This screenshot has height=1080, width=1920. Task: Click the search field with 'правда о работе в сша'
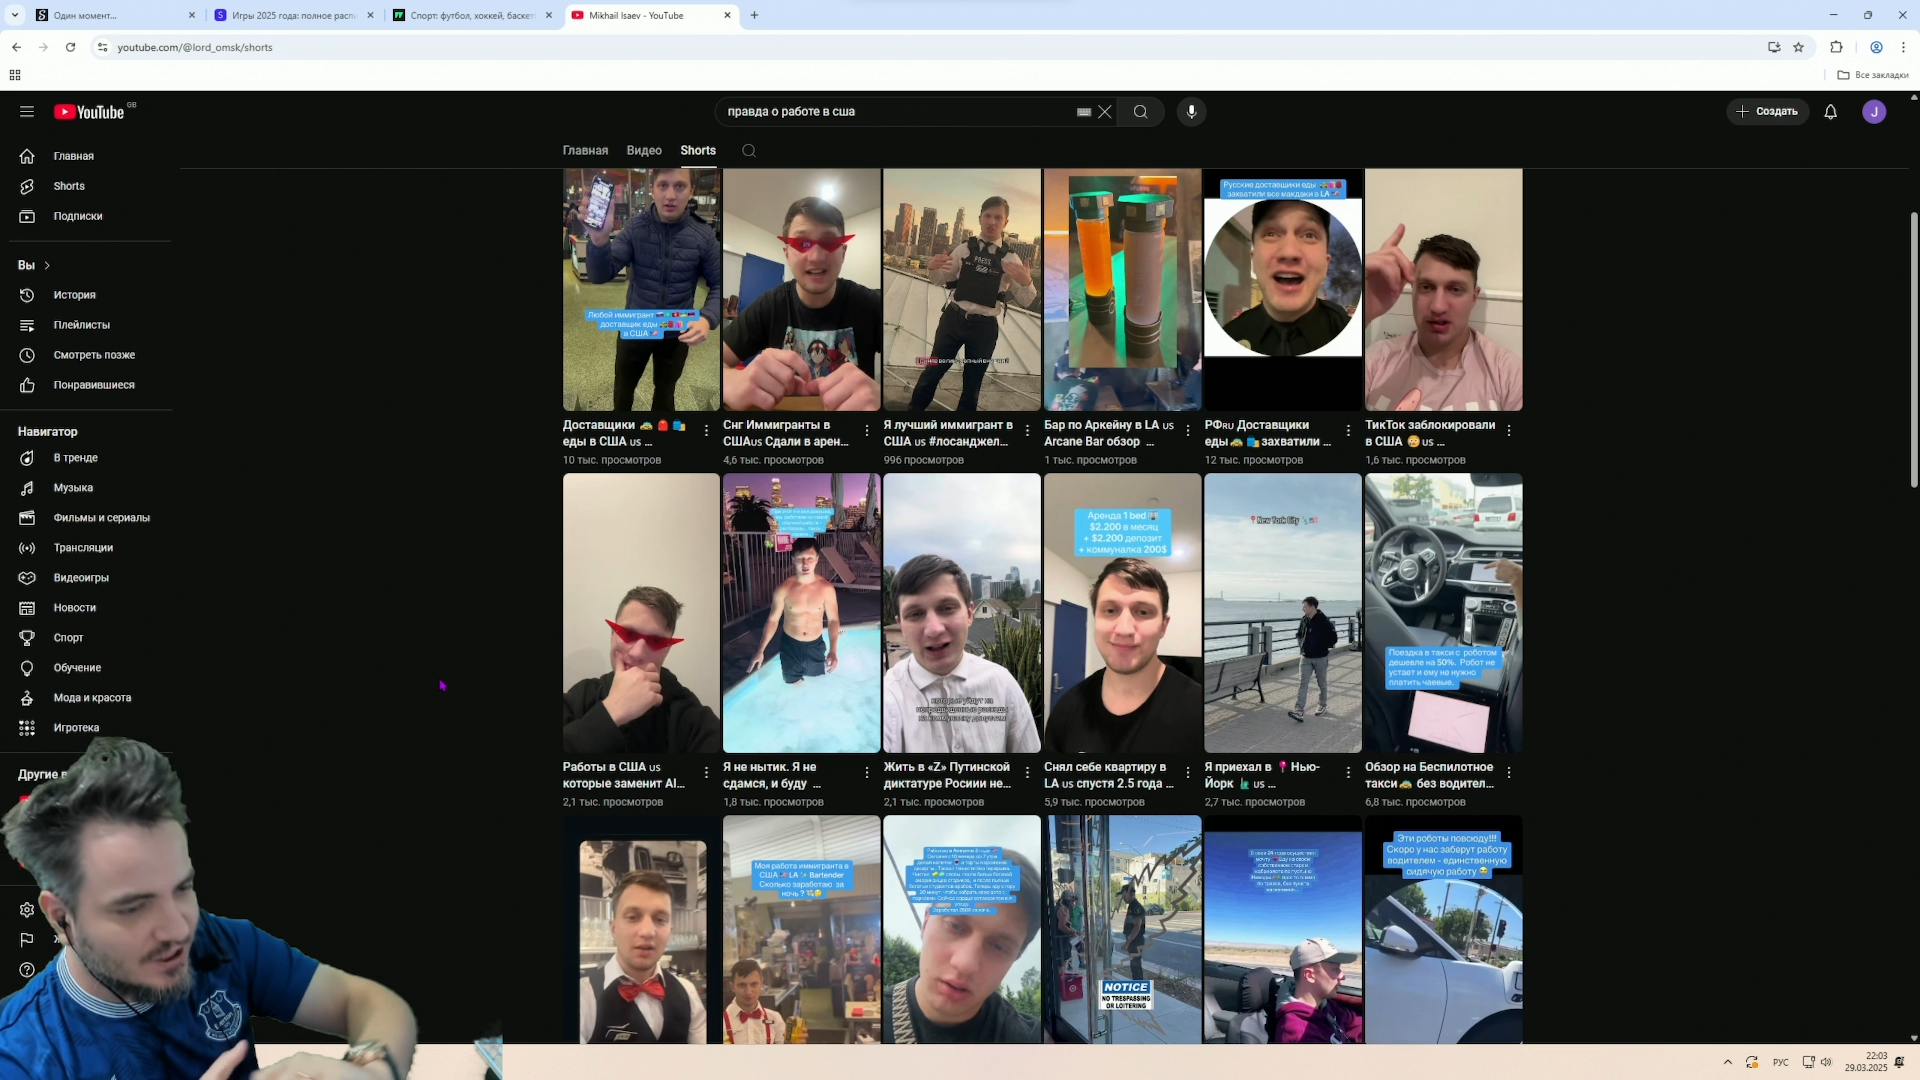(895, 112)
